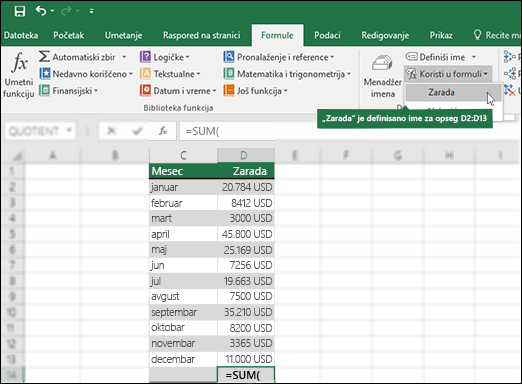This screenshot has height=384, width=522.
Task: Switch to the Početak tab
Action: coord(69,35)
